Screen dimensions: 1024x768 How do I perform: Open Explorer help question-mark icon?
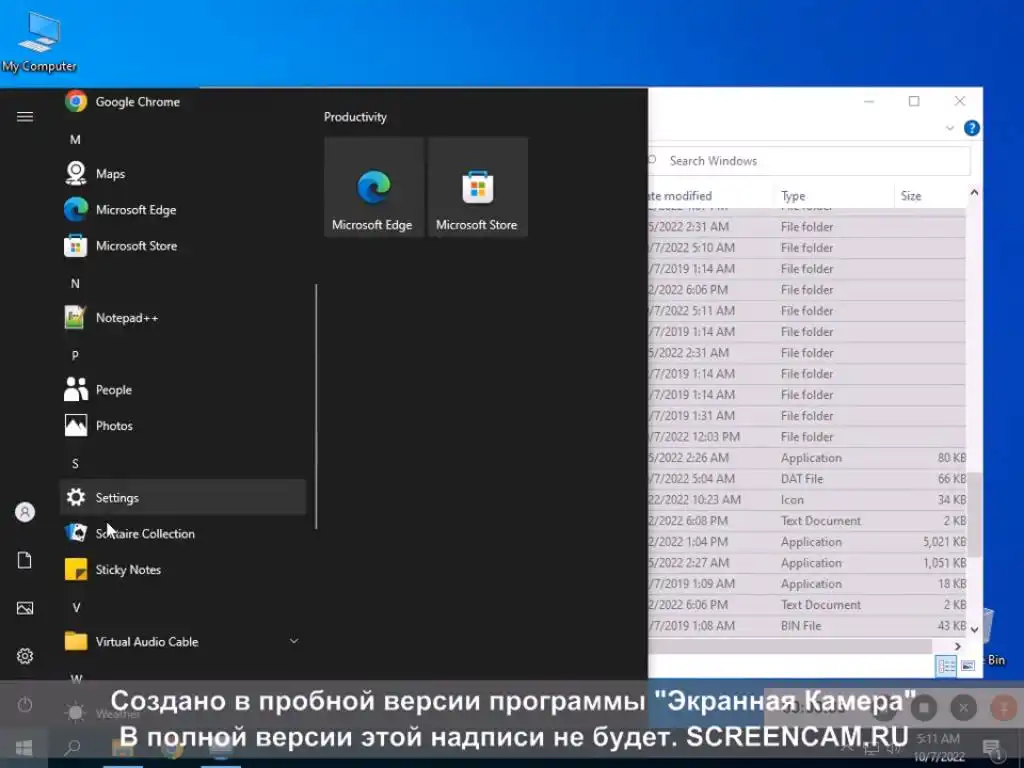[972, 128]
